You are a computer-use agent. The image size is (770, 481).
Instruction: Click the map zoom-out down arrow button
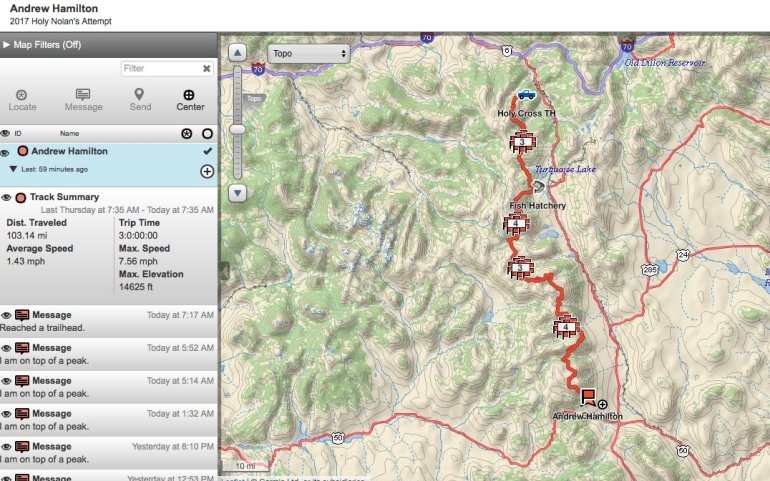[x=237, y=193]
